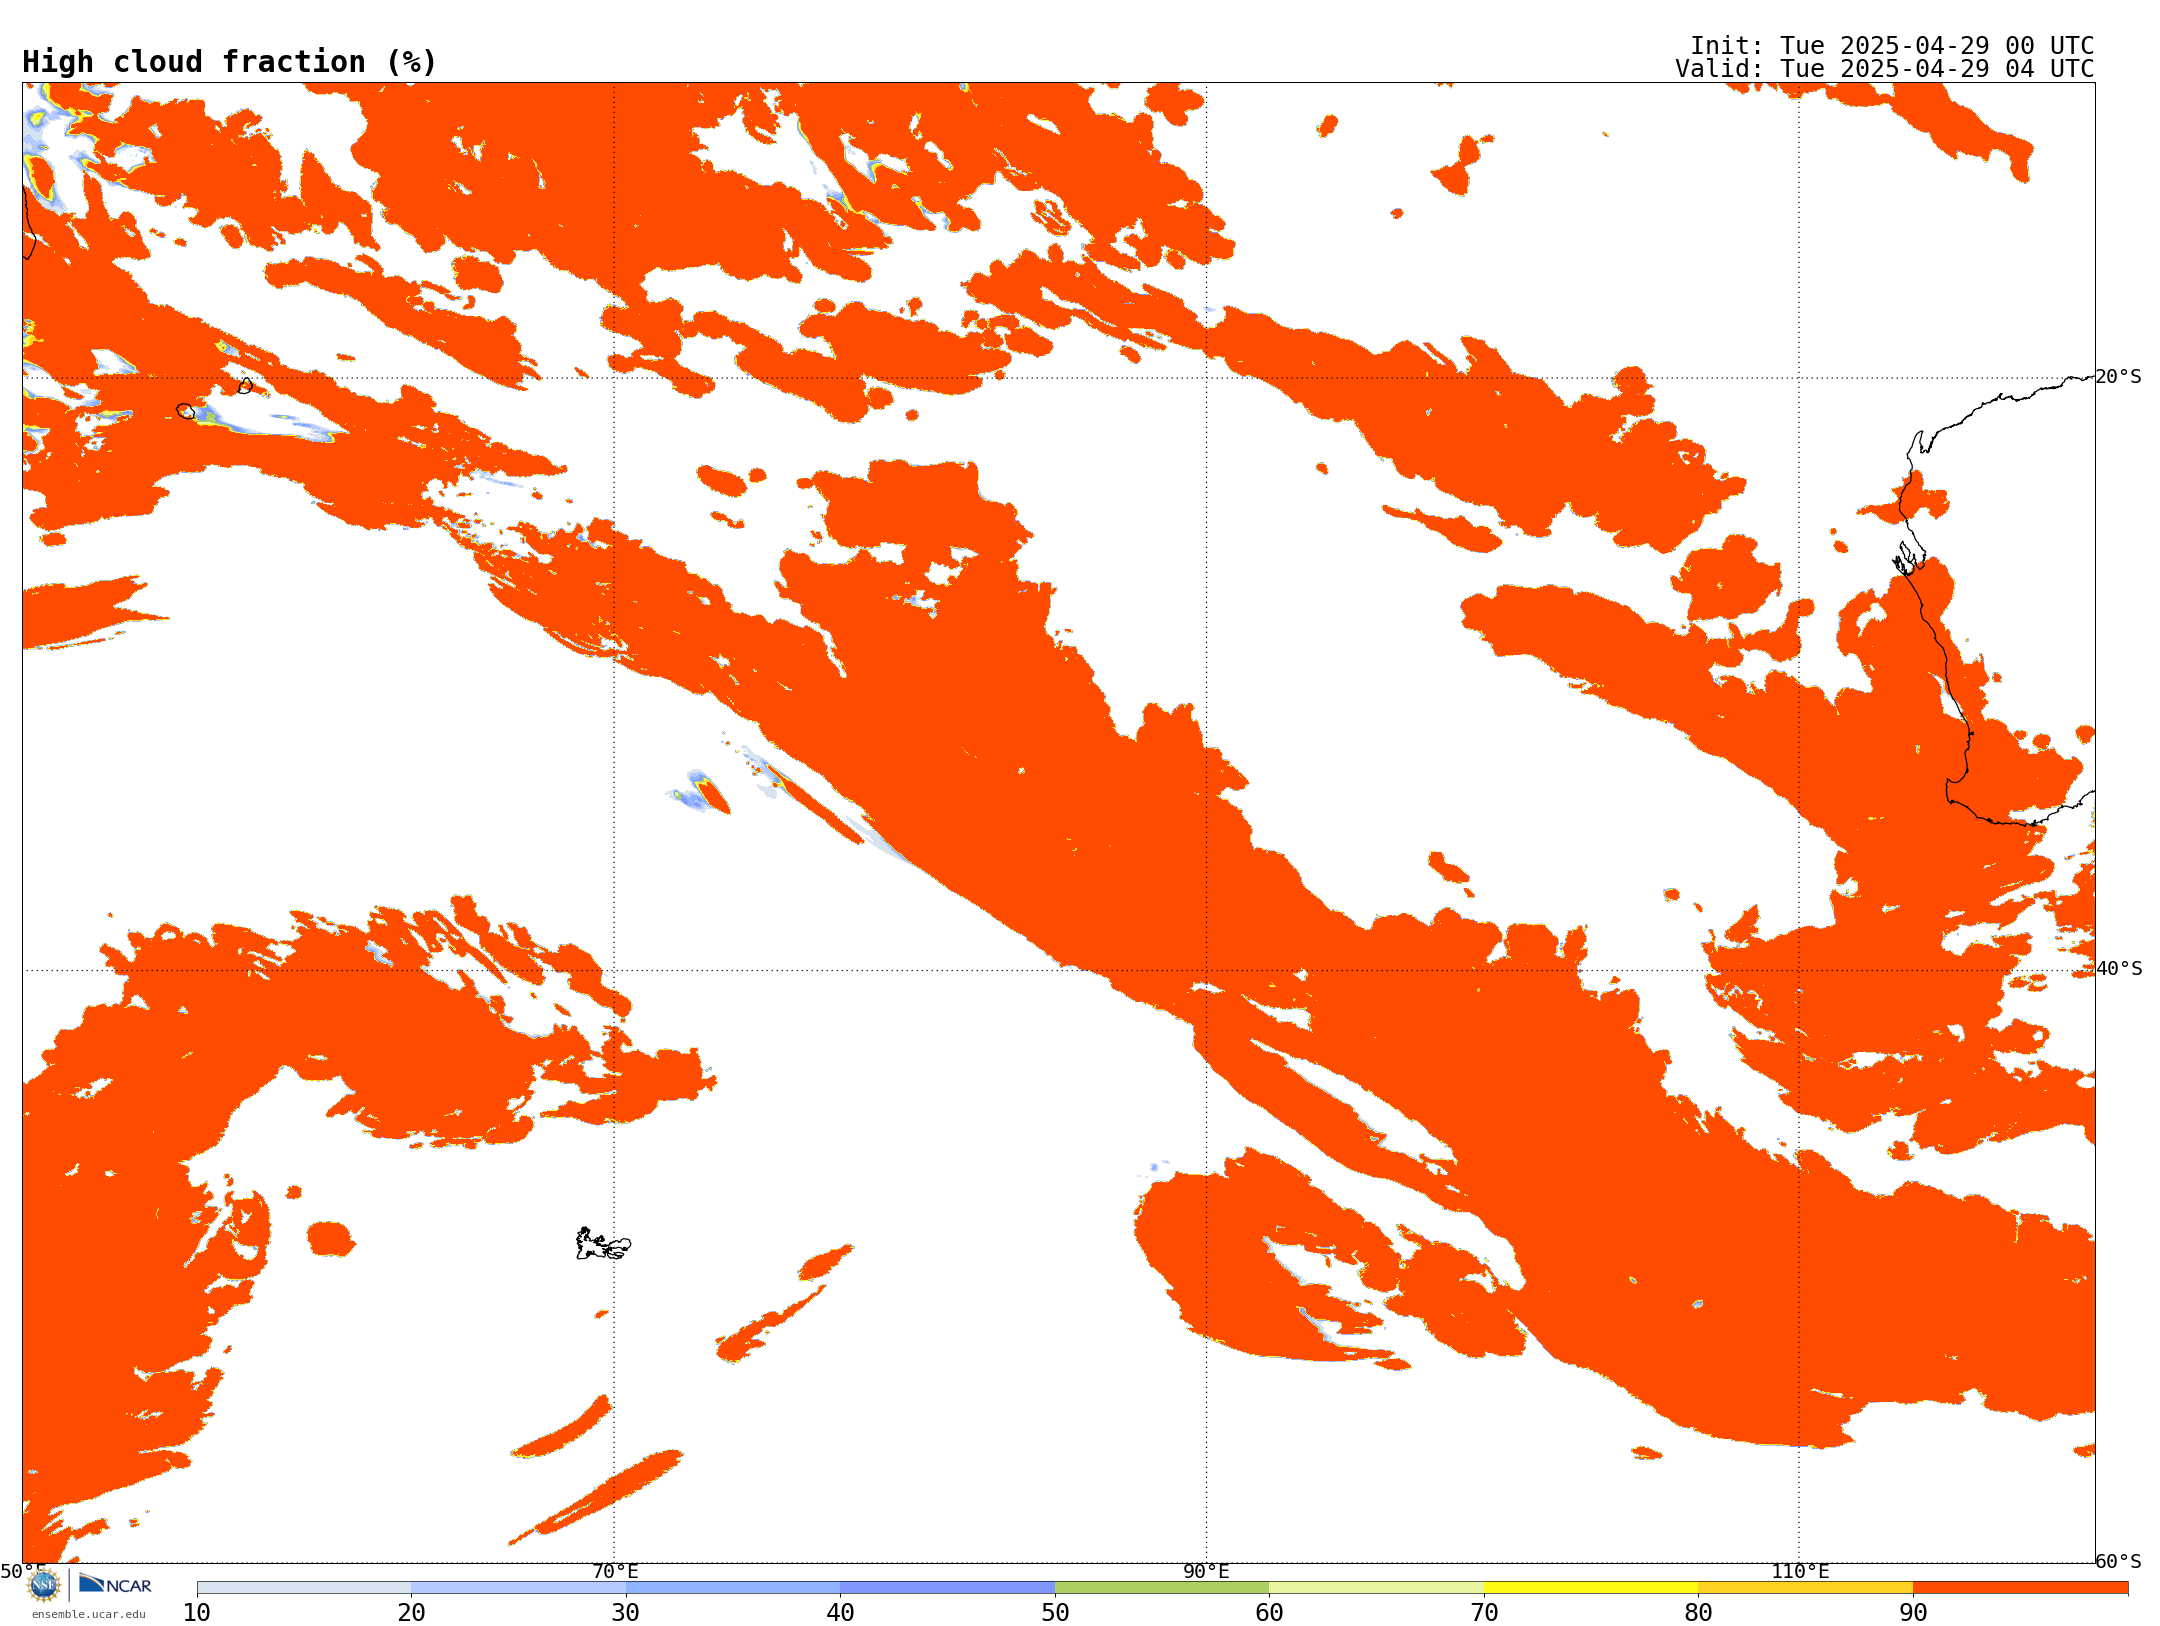Click the '20°S' latitude label
Image resolution: width=2160 pixels, height=1626 pixels.
(2119, 377)
